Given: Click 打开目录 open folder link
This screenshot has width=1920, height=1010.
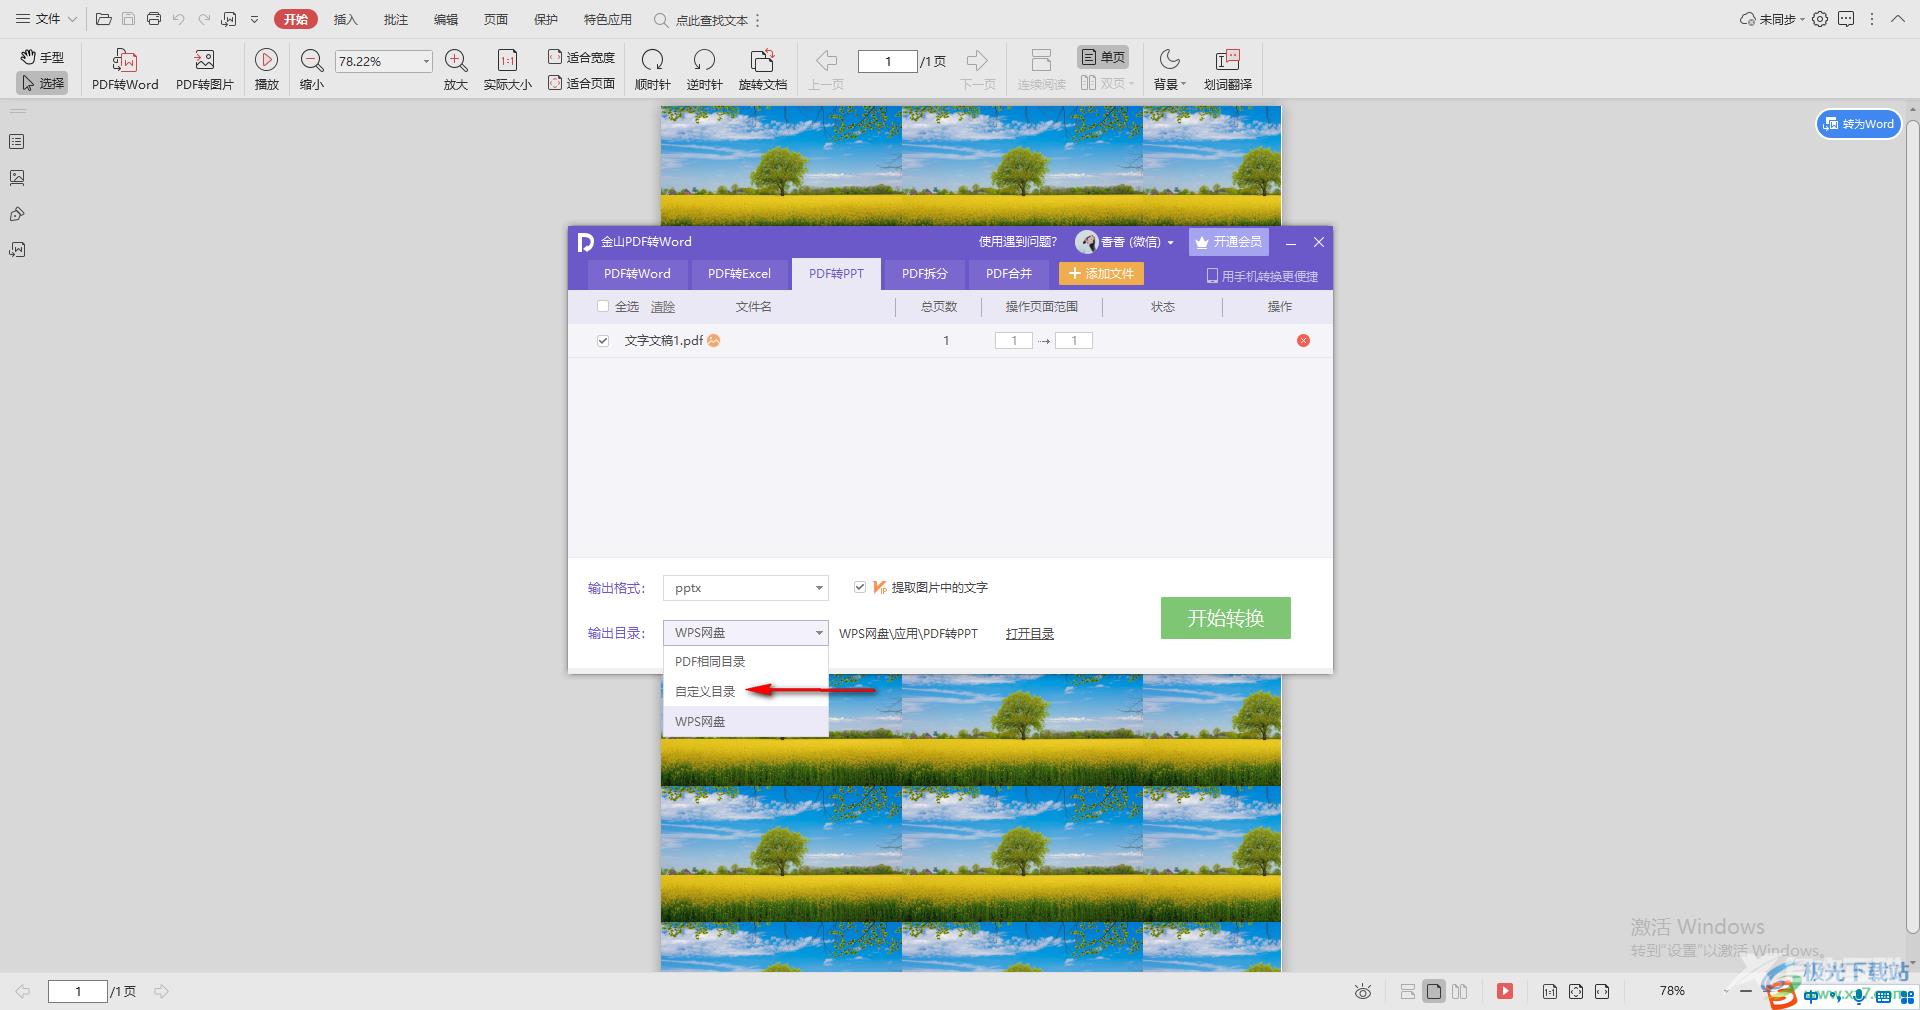Looking at the screenshot, I should tap(1030, 633).
